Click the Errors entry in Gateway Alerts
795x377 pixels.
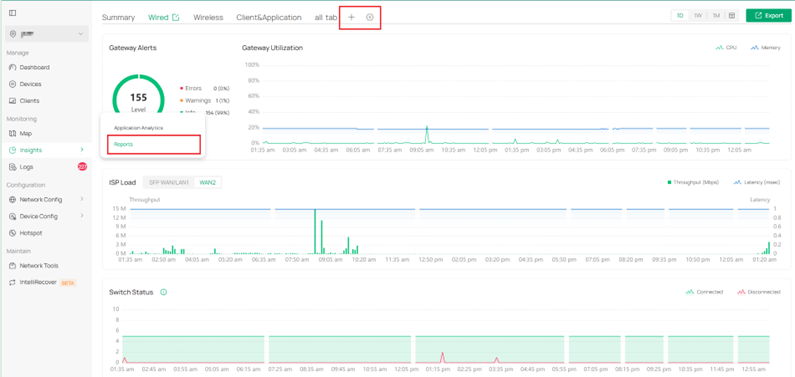point(205,88)
